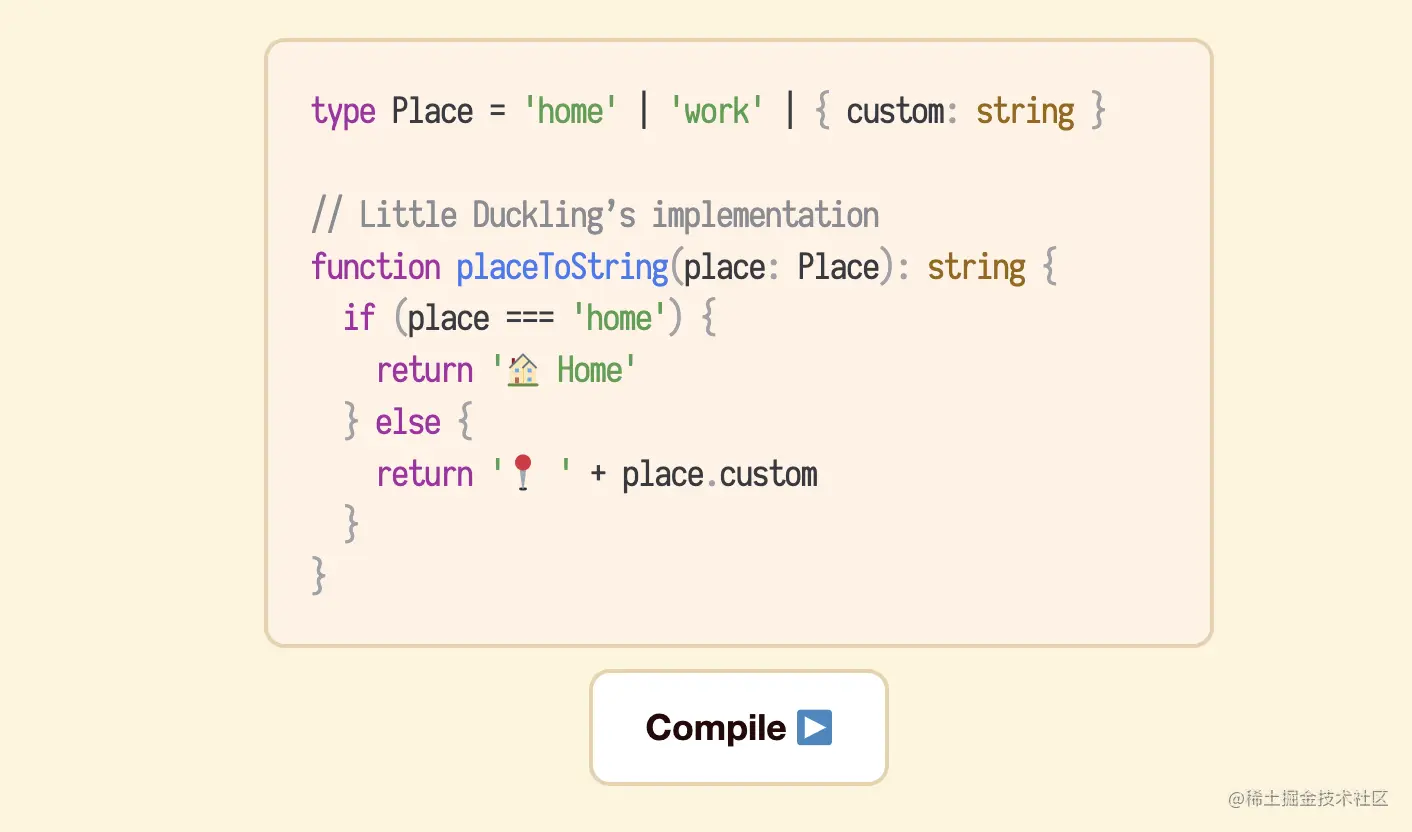
Task: Click the 'else' keyword
Action: click(408, 422)
